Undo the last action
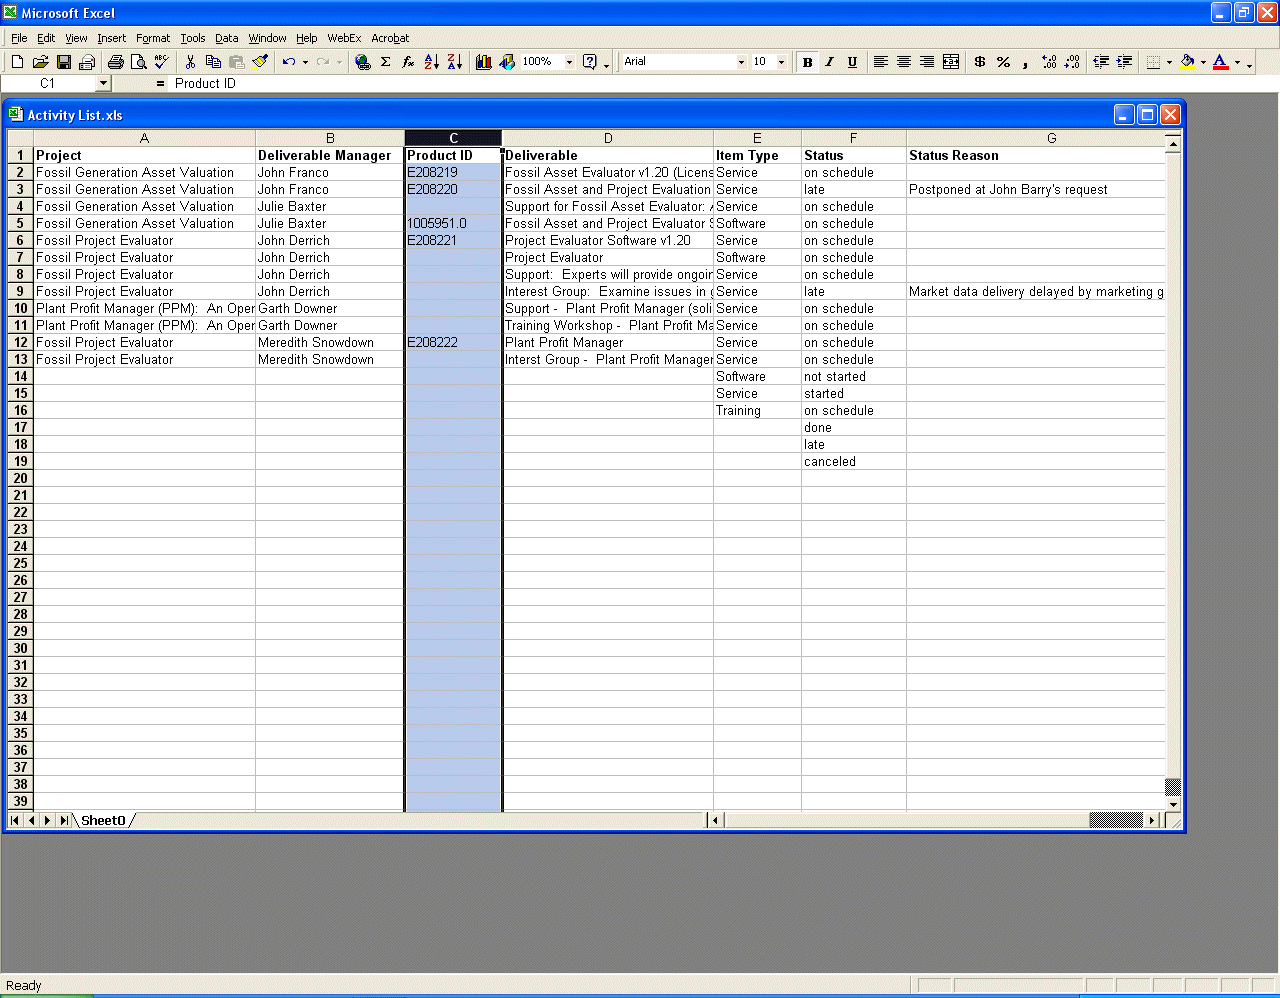Image resolution: width=1280 pixels, height=998 pixels. point(288,62)
